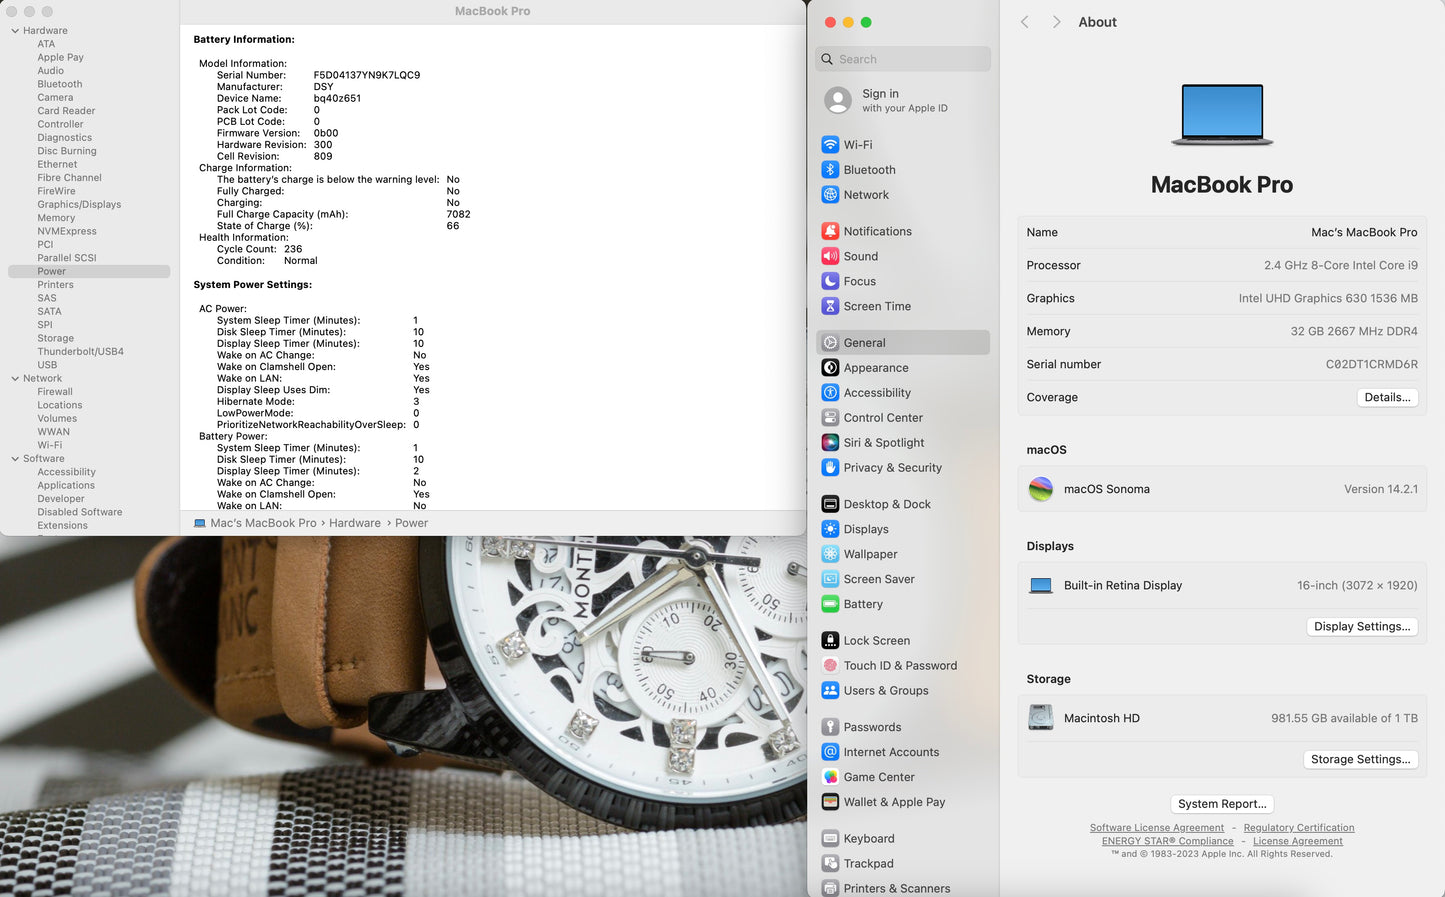Viewport: 1445px width, 897px height.
Task: Select Graphics/Displays in hardware list
Action: click(79, 205)
